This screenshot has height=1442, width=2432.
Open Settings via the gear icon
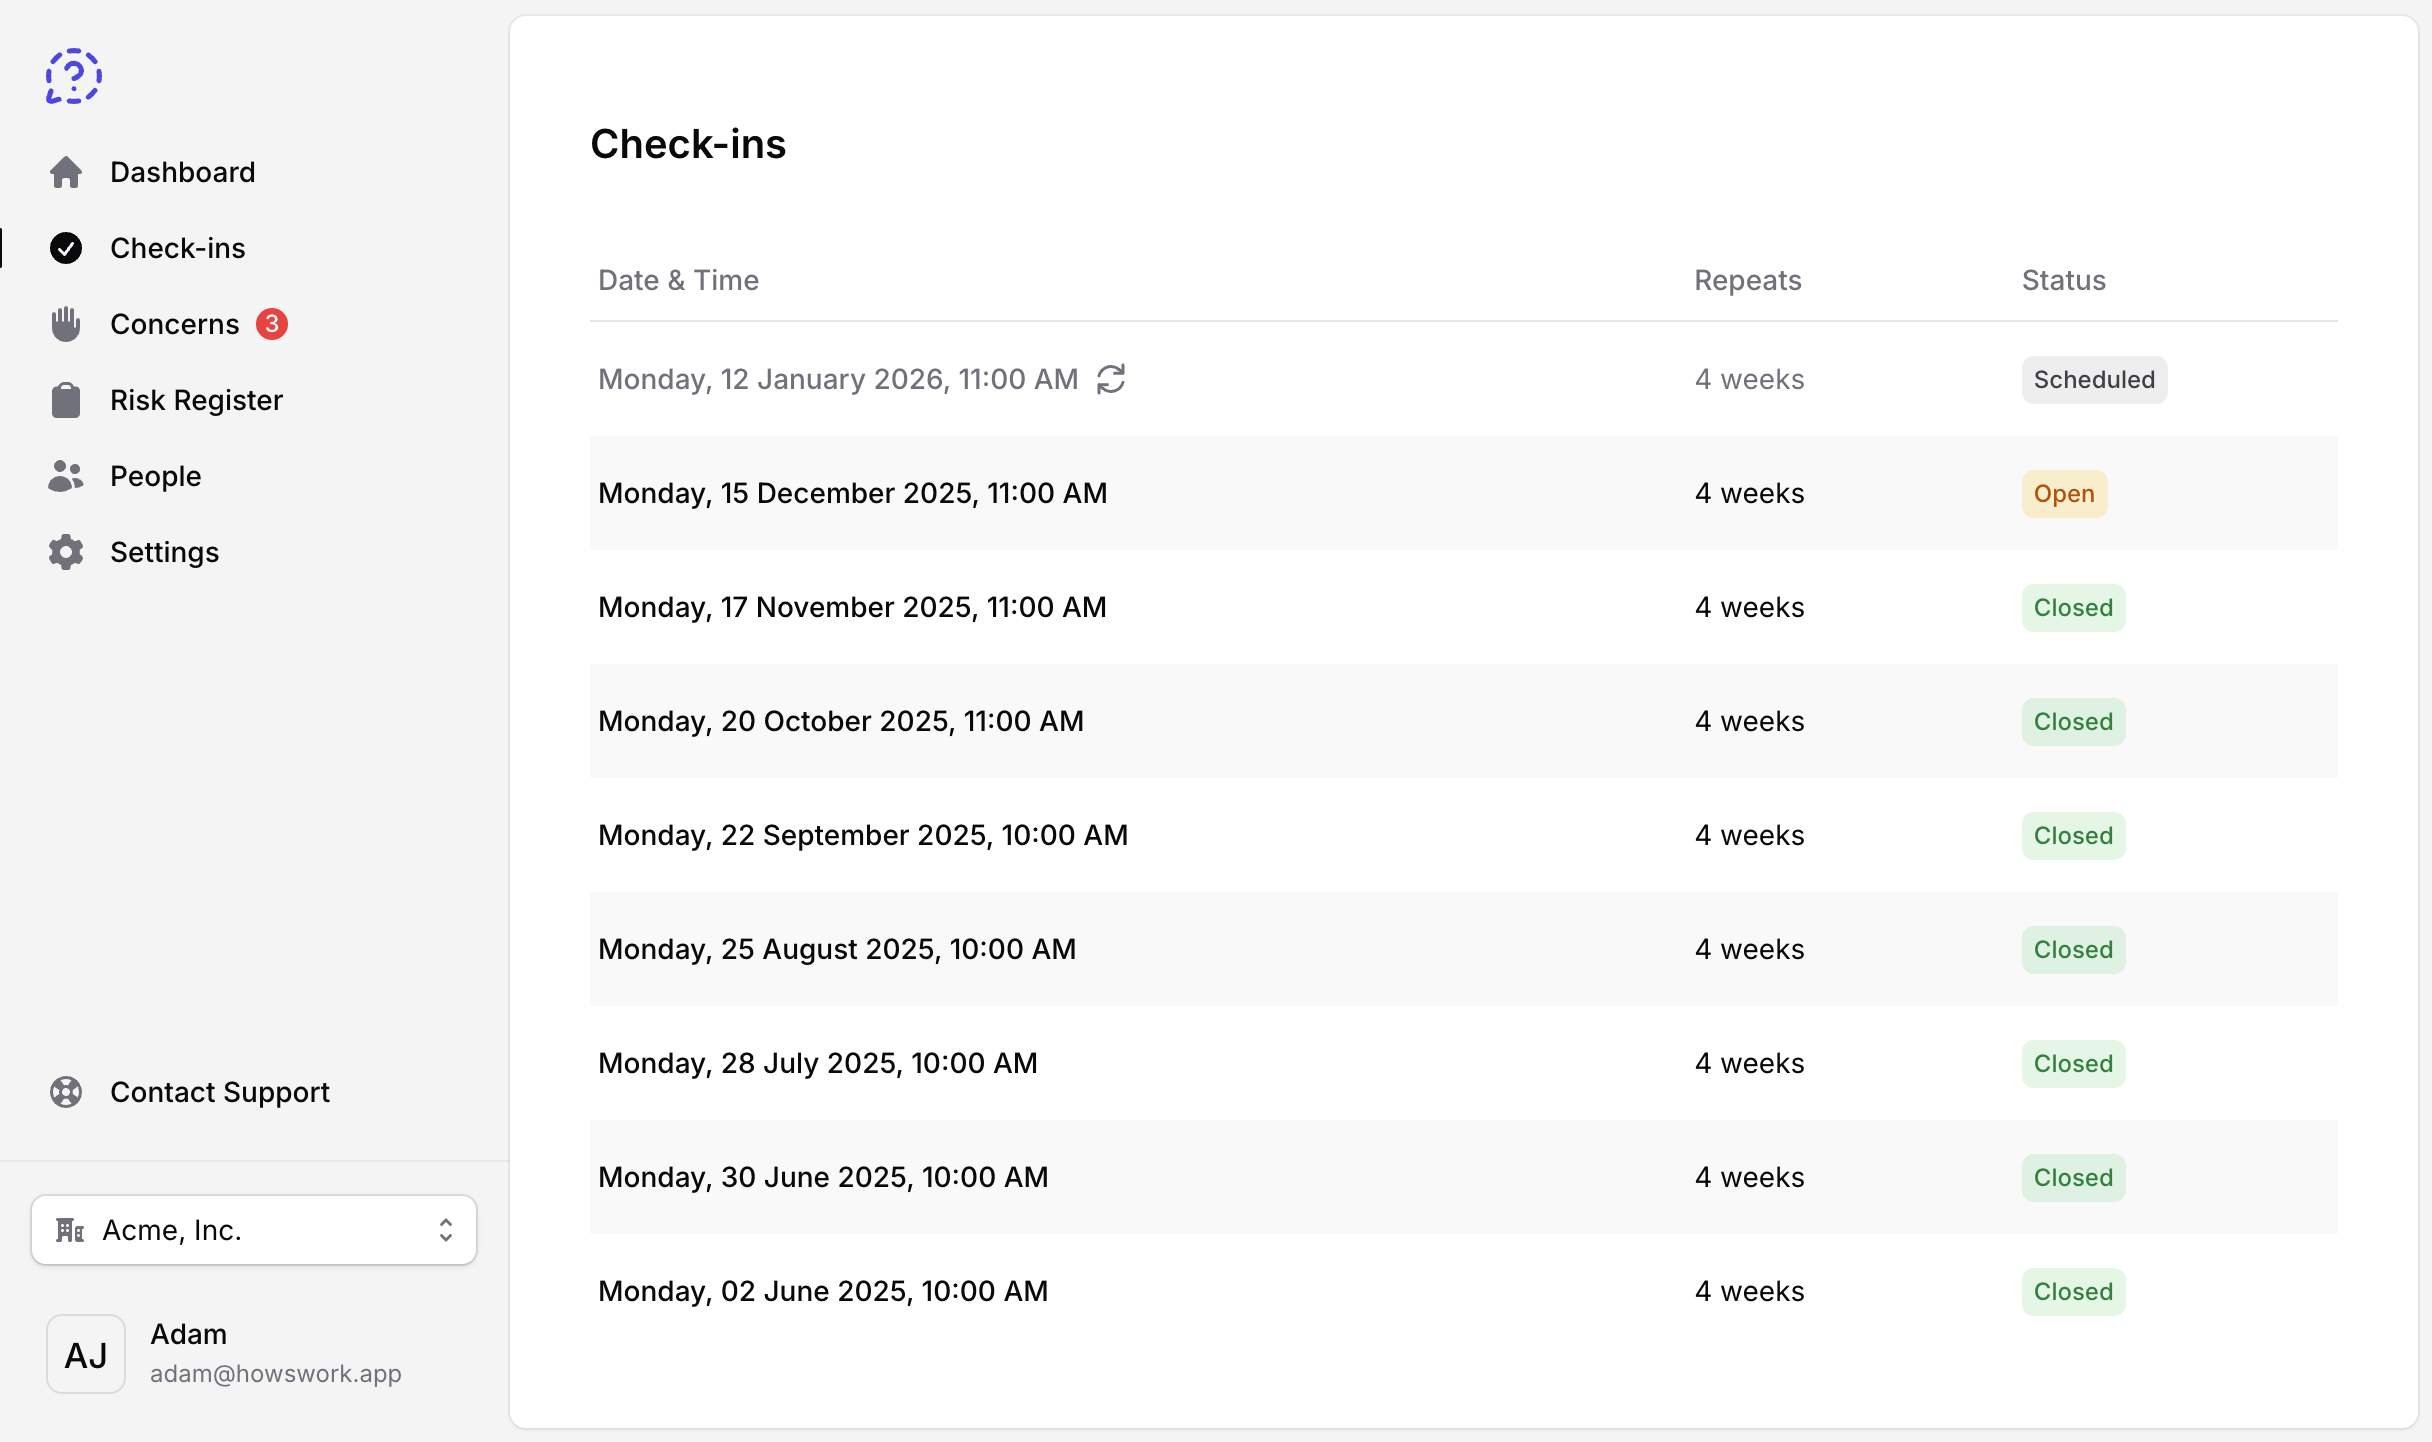[x=66, y=552]
